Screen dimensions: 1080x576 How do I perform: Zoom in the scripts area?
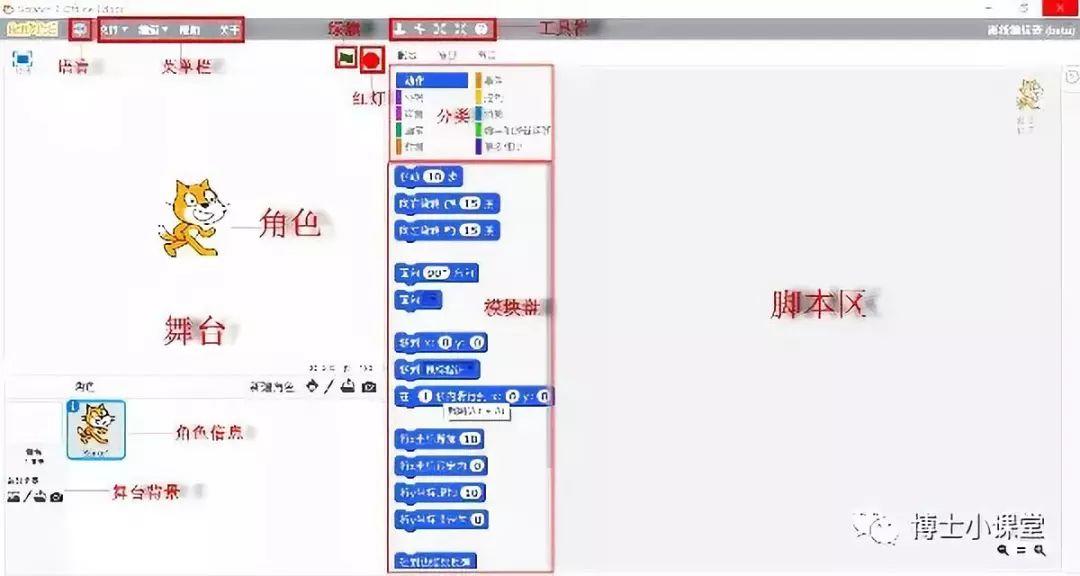(x=1041, y=550)
